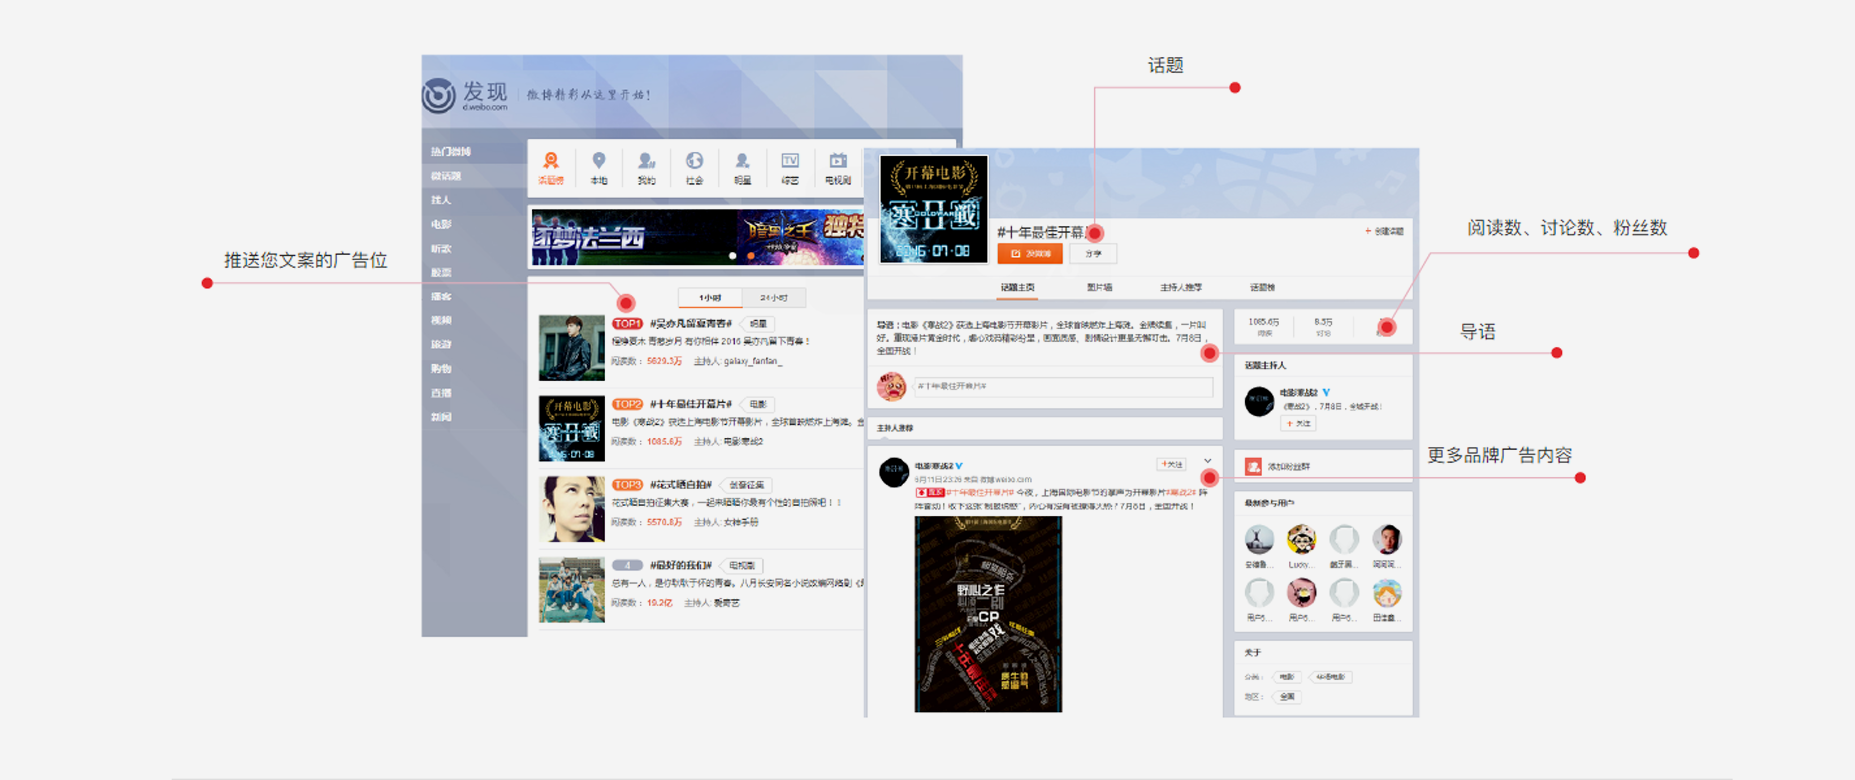Select 微话题 in the left sidebar

click(446, 176)
